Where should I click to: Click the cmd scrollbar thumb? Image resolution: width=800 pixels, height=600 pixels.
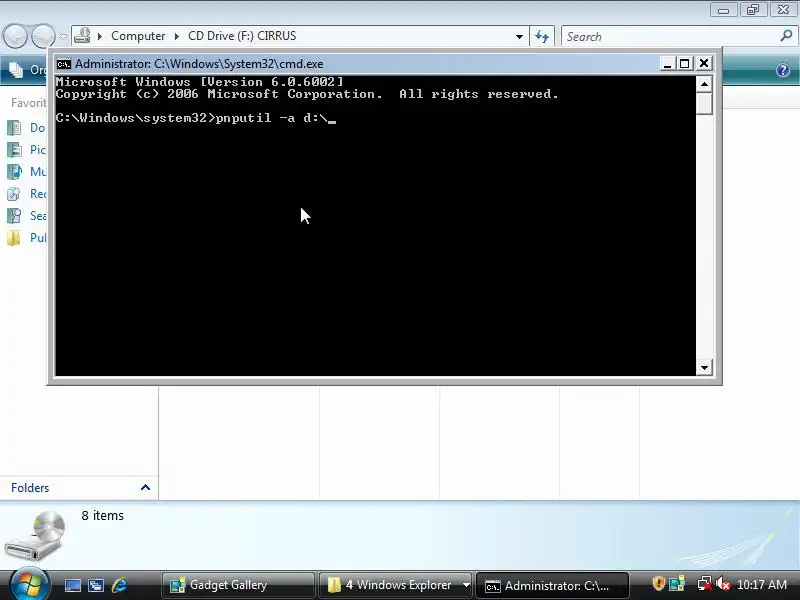(704, 104)
